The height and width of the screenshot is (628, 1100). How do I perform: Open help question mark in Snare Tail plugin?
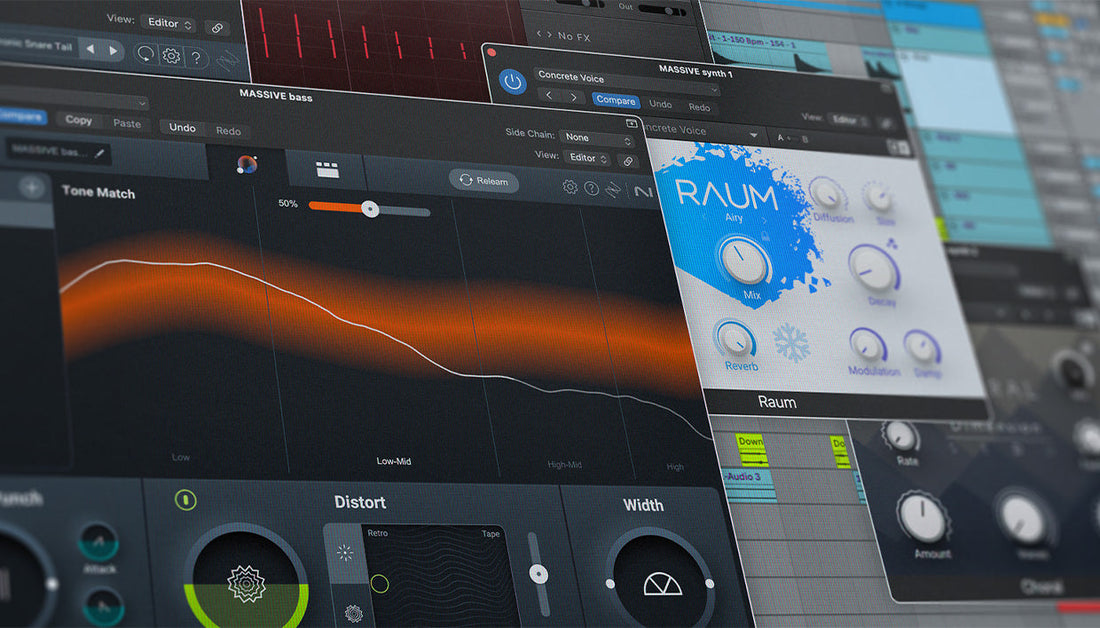[x=196, y=58]
